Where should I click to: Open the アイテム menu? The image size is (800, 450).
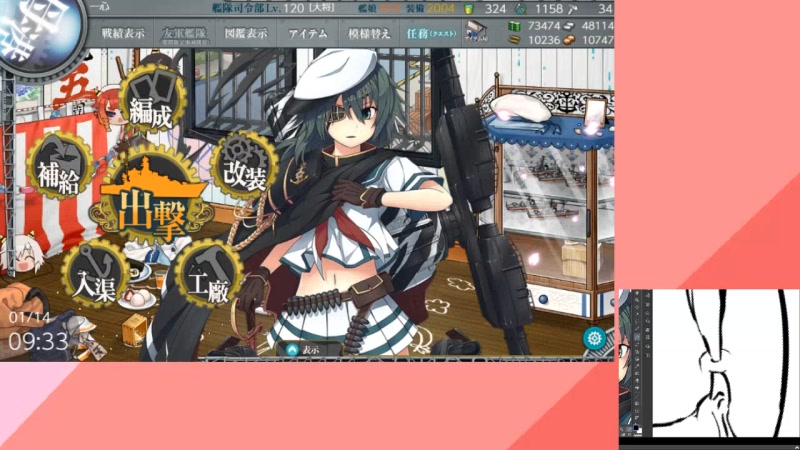308,34
